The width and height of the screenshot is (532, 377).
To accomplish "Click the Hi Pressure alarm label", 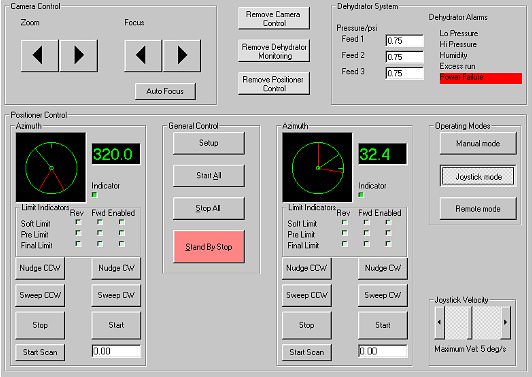I will 458,44.
